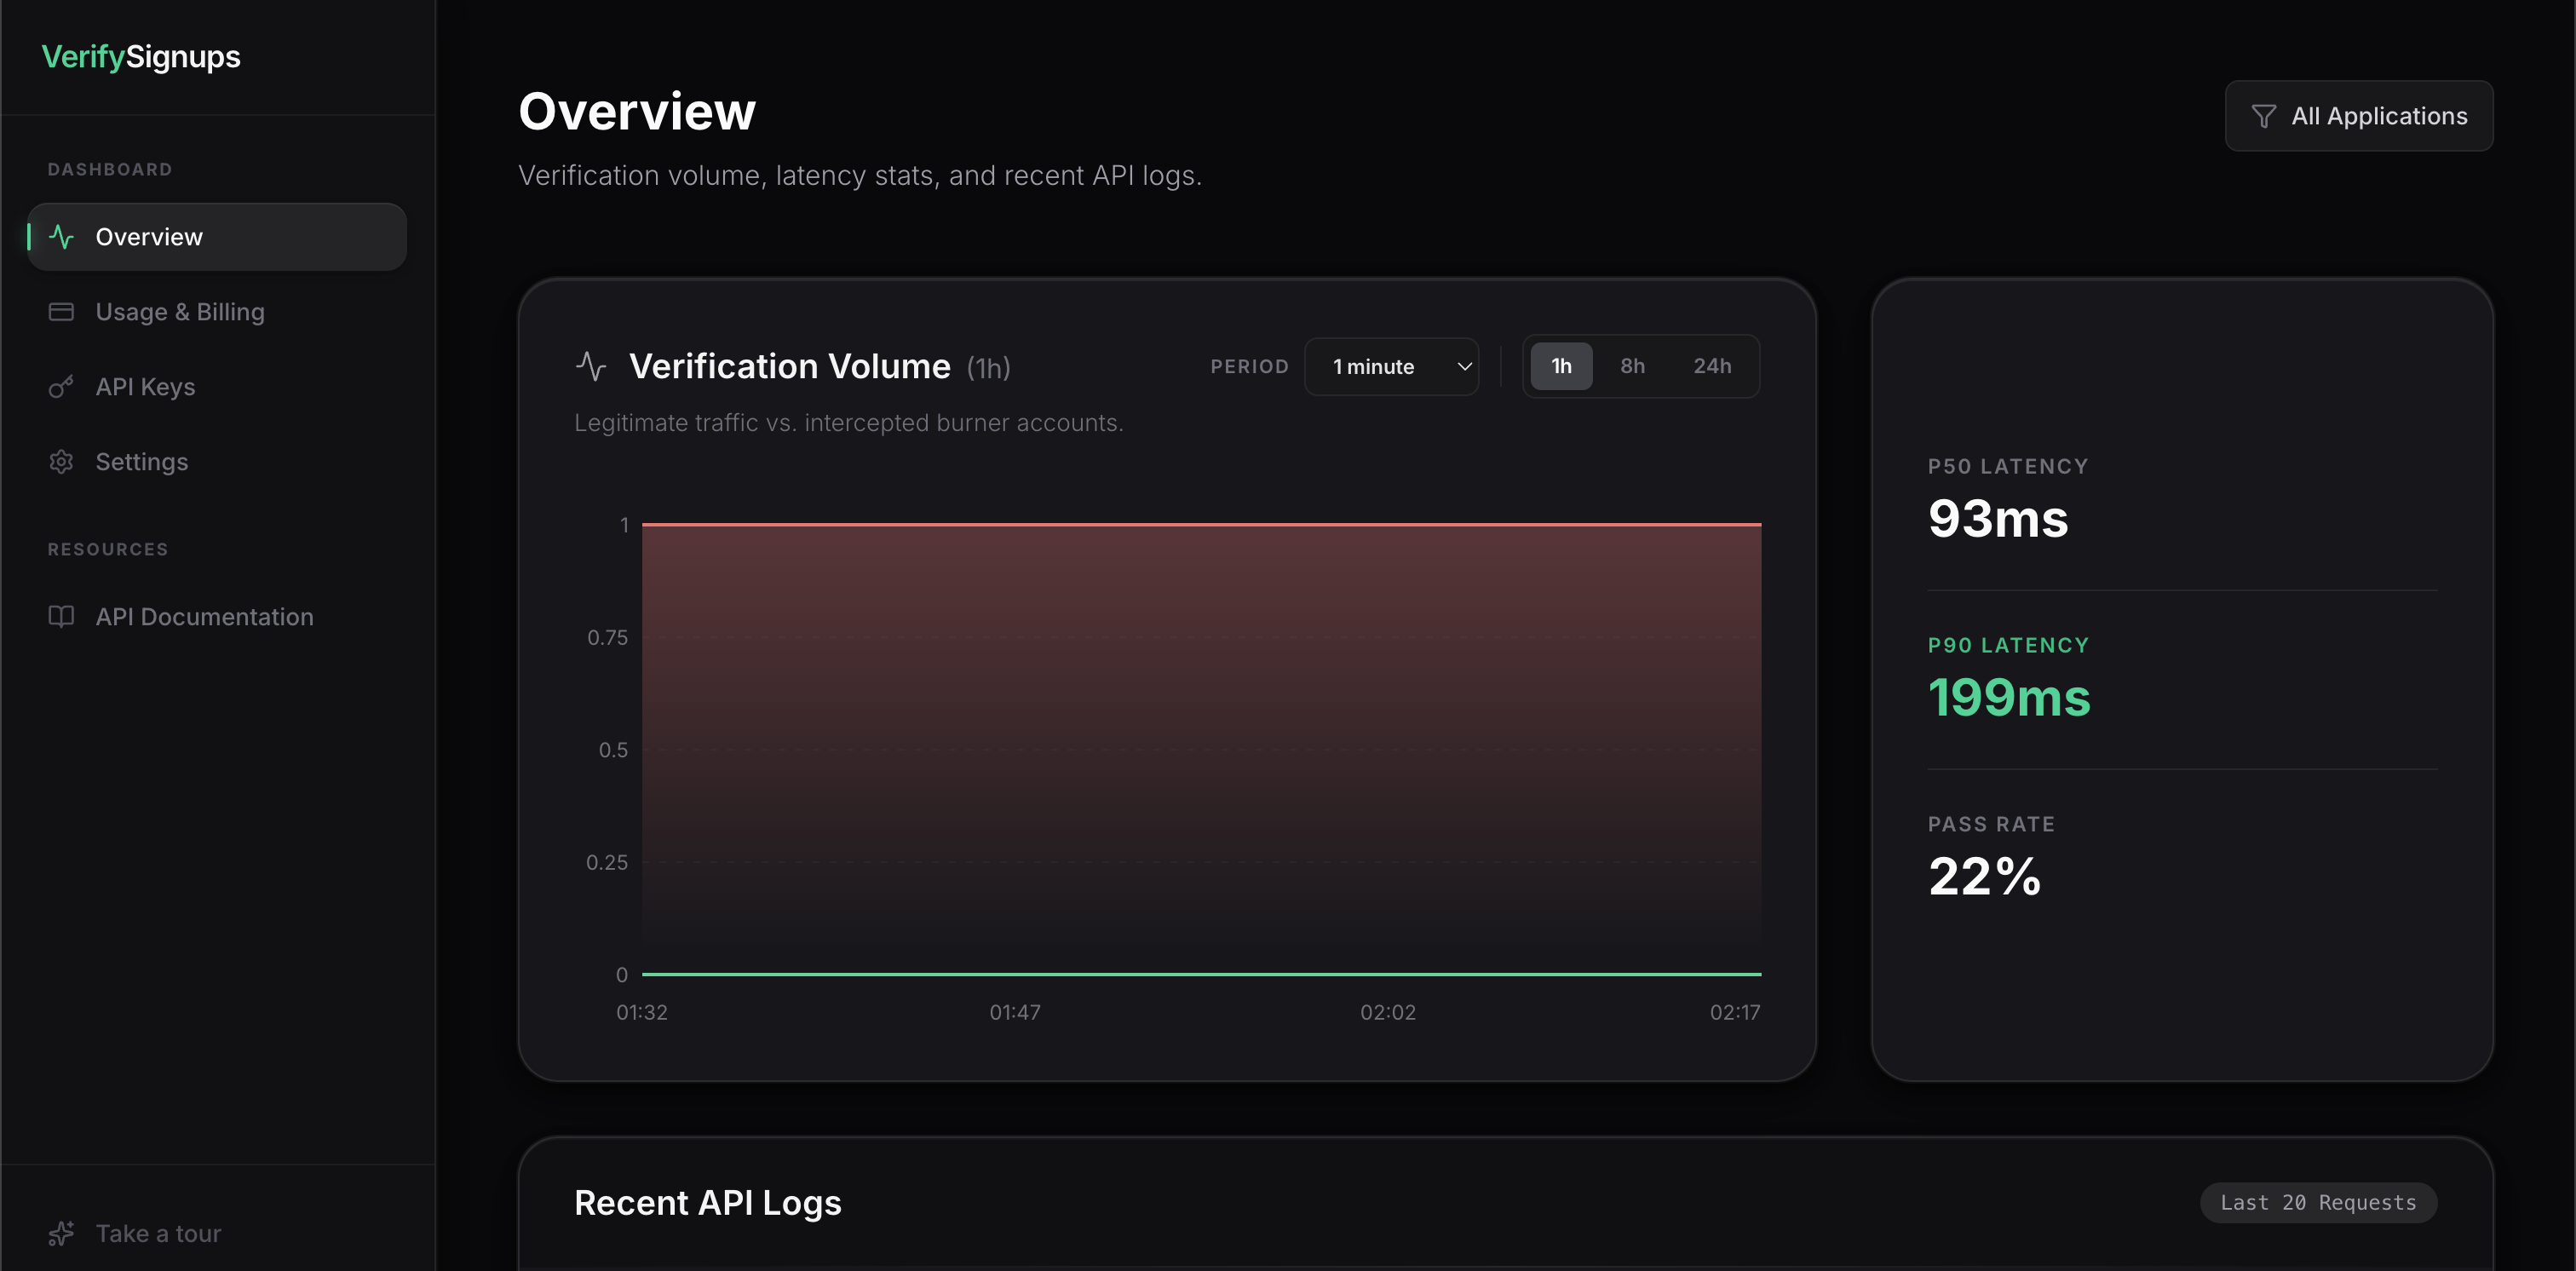
Task: Click the API Documentation book icon
Action: click(x=62, y=617)
